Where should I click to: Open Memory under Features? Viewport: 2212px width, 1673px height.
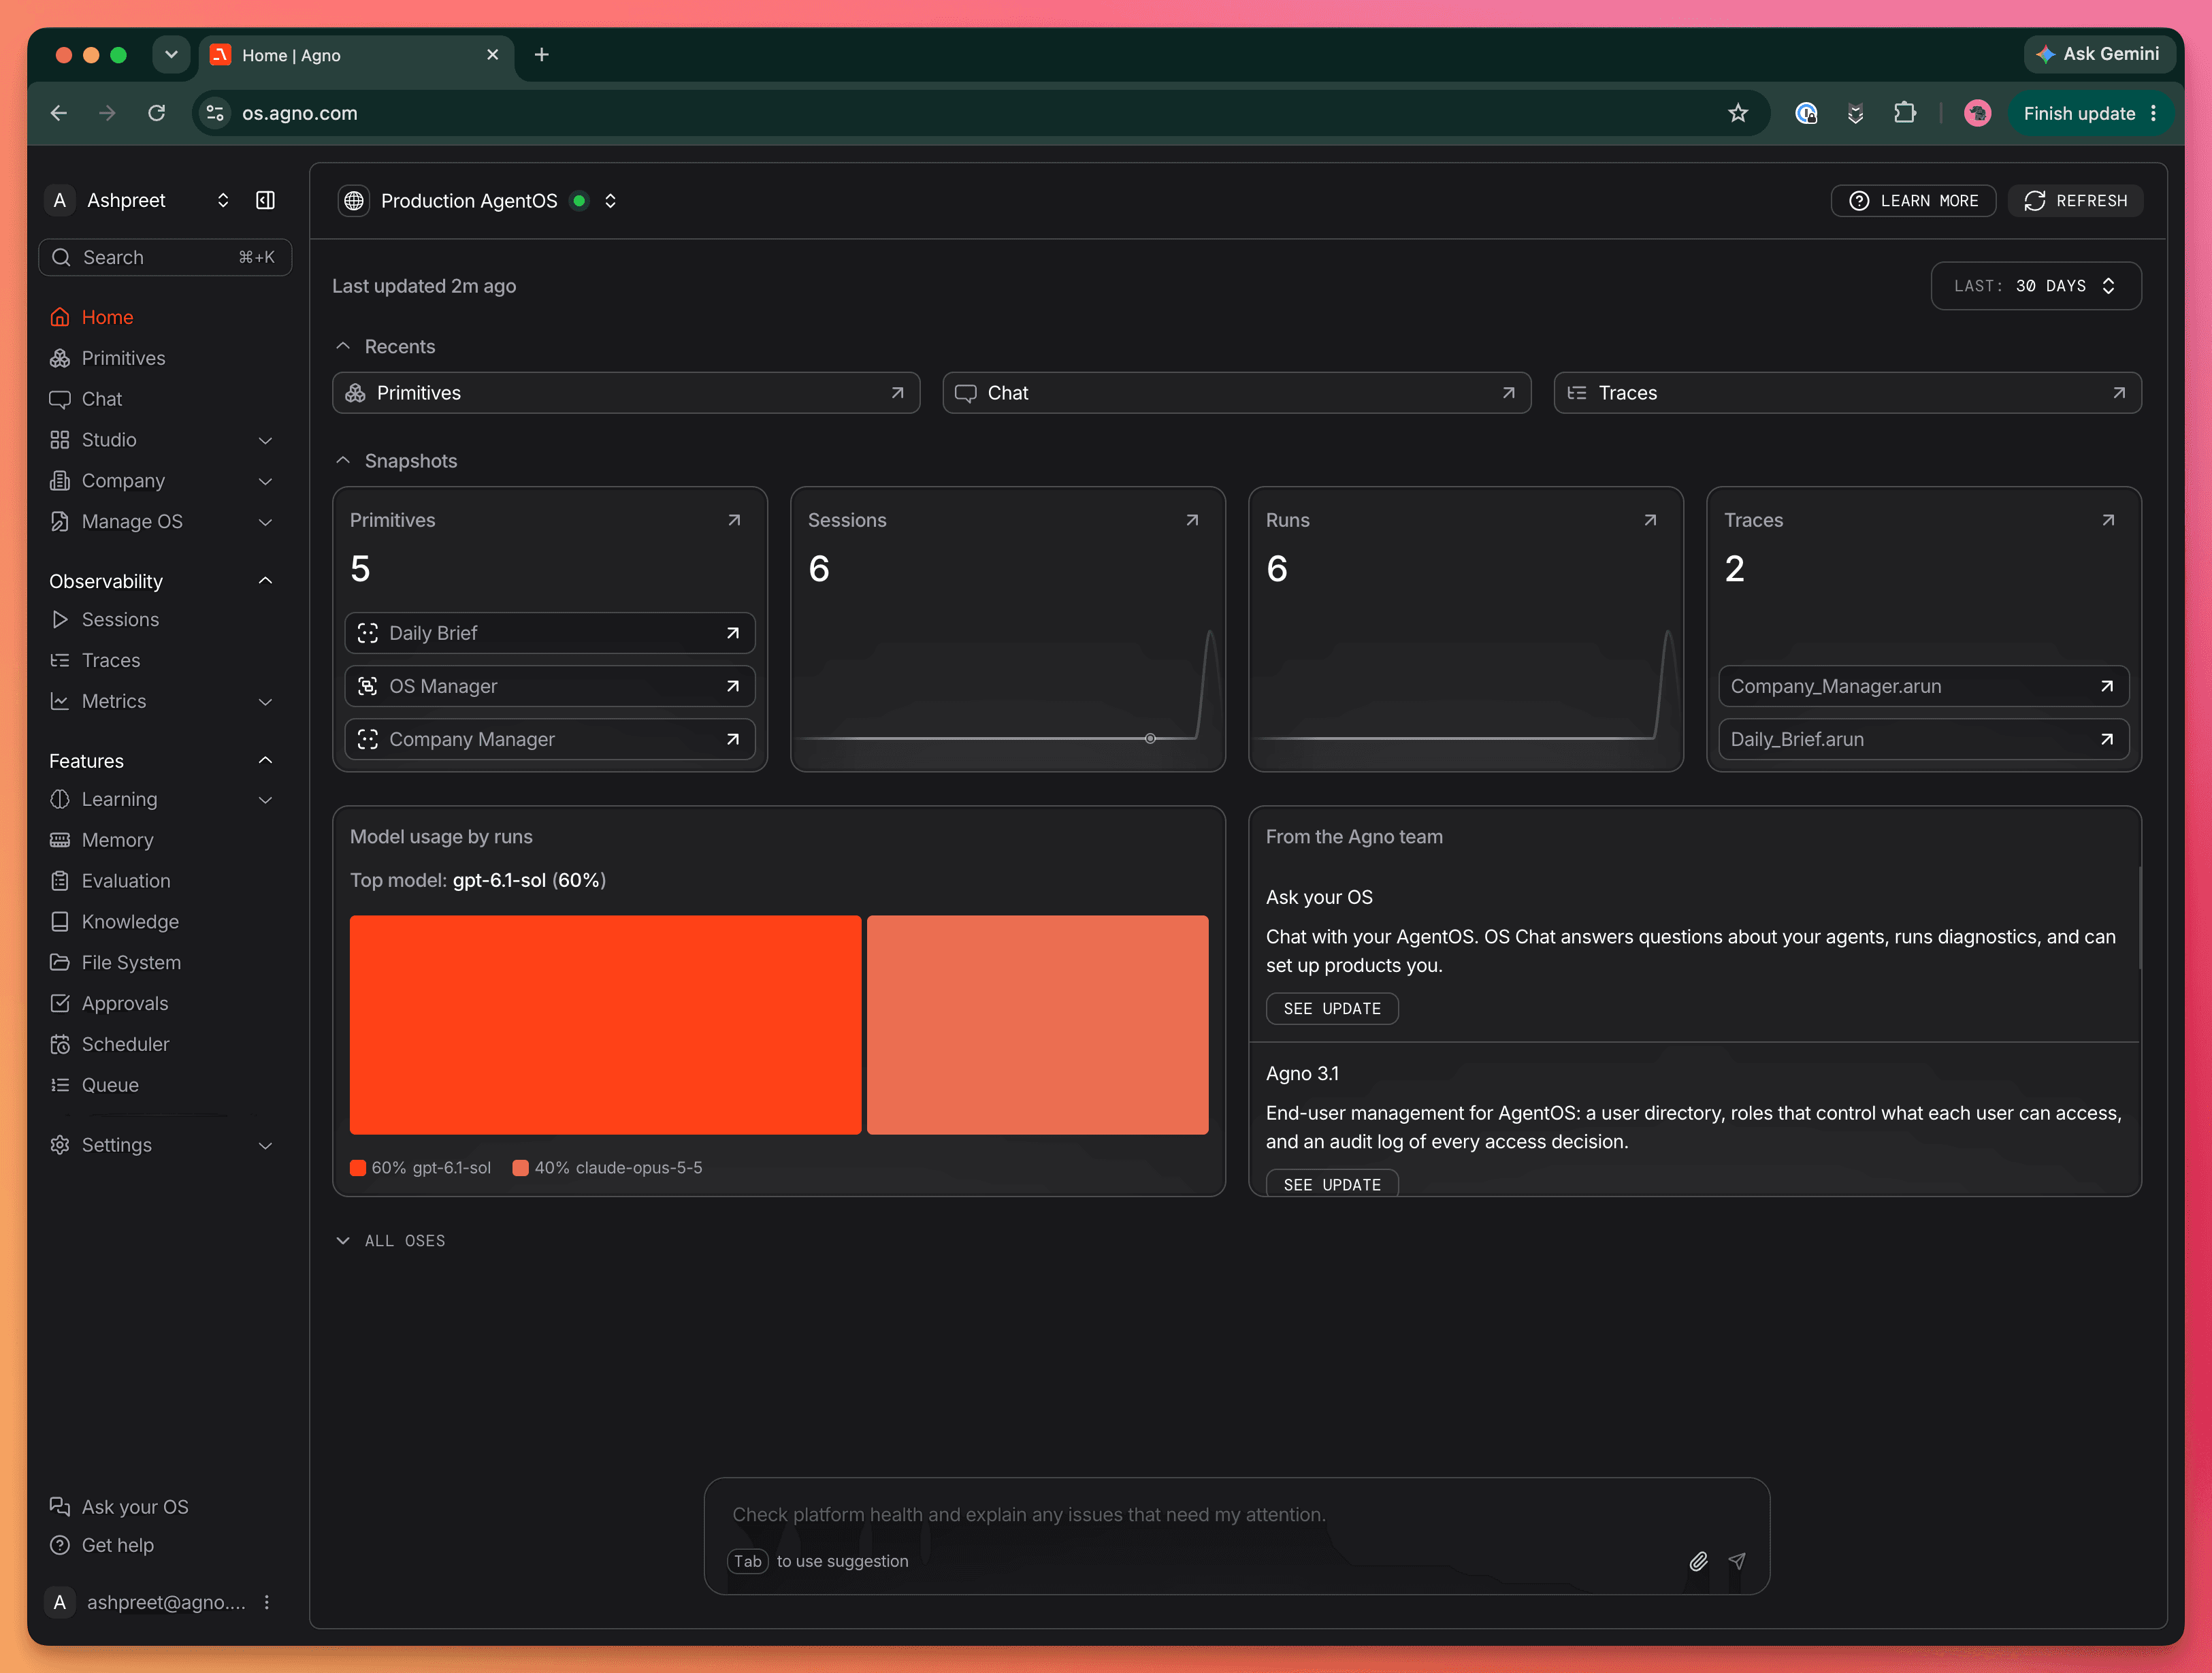click(164, 840)
